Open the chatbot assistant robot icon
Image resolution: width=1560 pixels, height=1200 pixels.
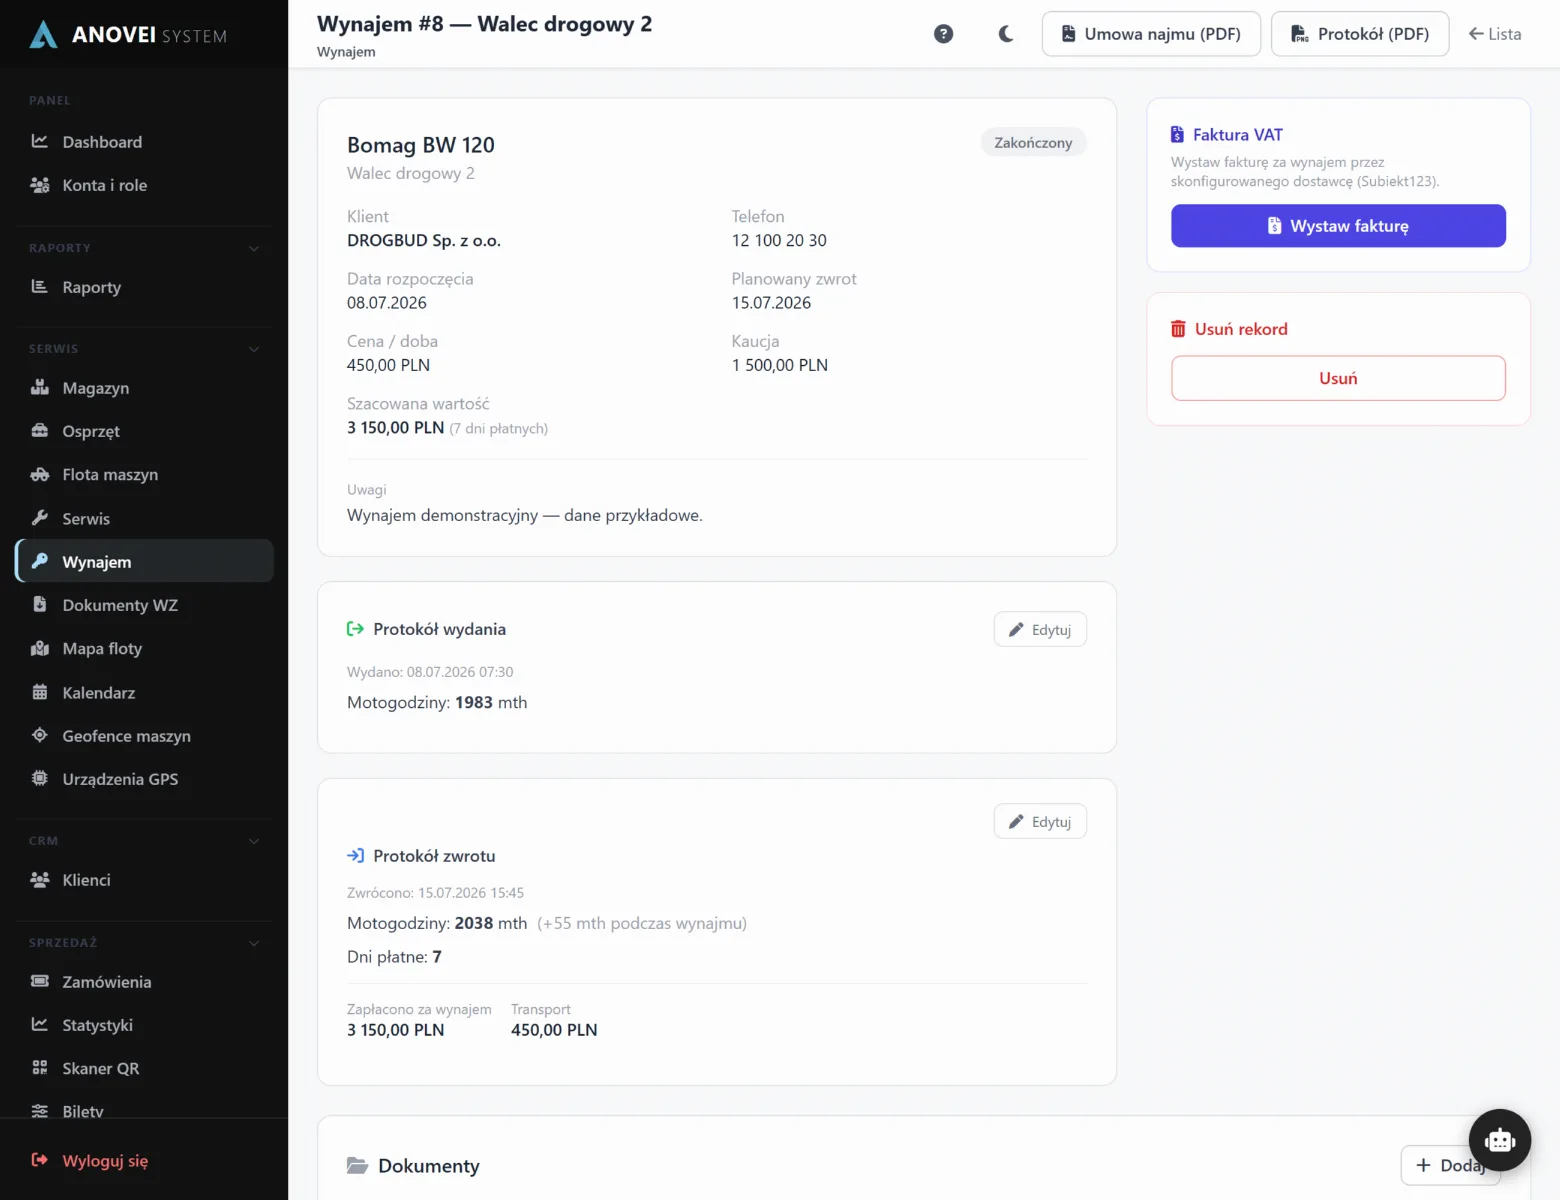point(1499,1140)
